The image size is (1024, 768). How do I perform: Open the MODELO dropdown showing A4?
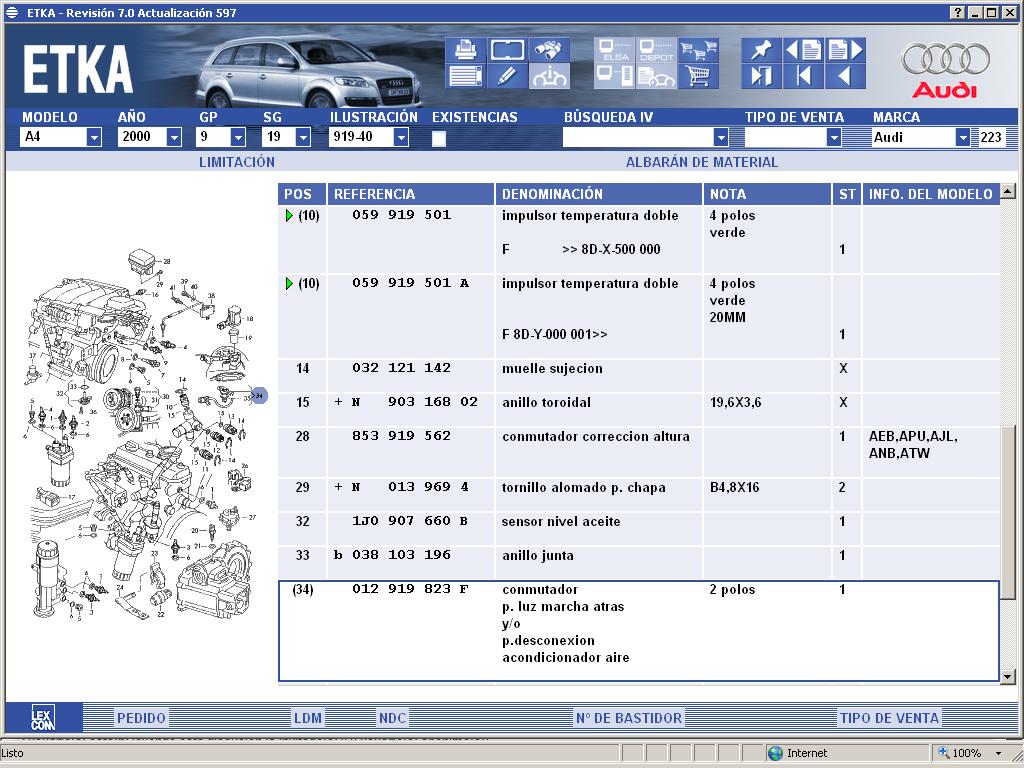click(x=94, y=137)
